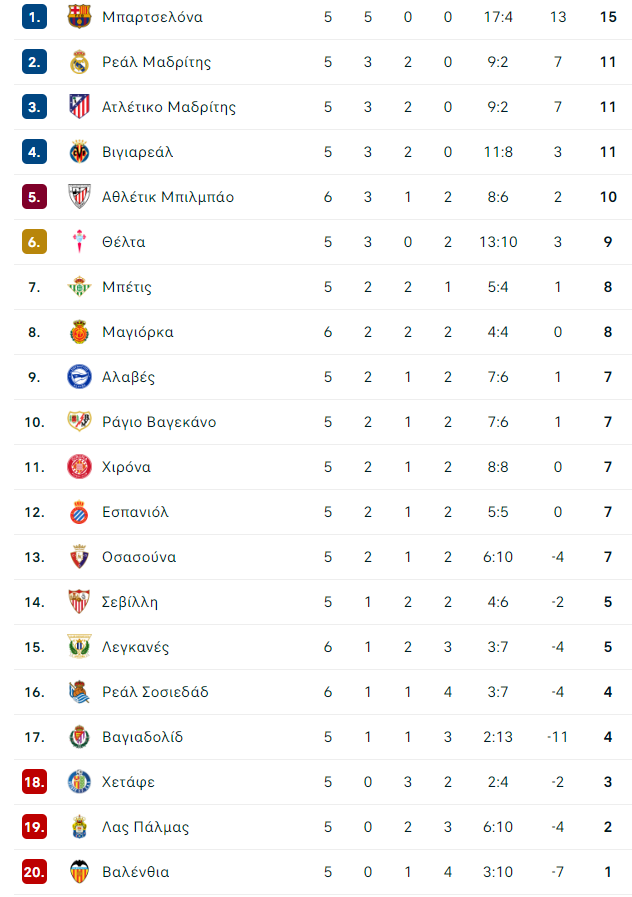Click the Real Madrid crest icon
Screen dimensions: 632x897
[79, 62]
